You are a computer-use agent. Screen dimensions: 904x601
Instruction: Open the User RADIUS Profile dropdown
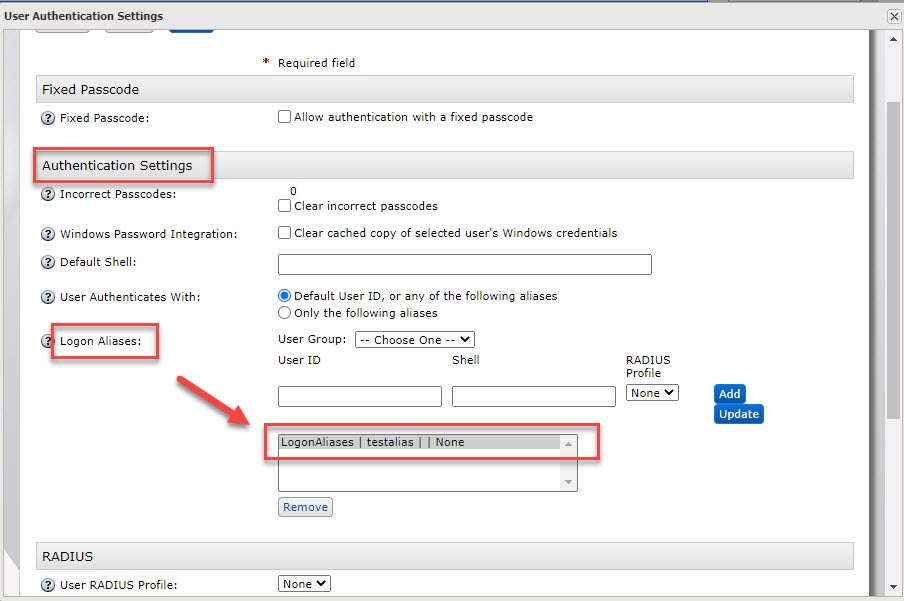pyautogui.click(x=303, y=583)
